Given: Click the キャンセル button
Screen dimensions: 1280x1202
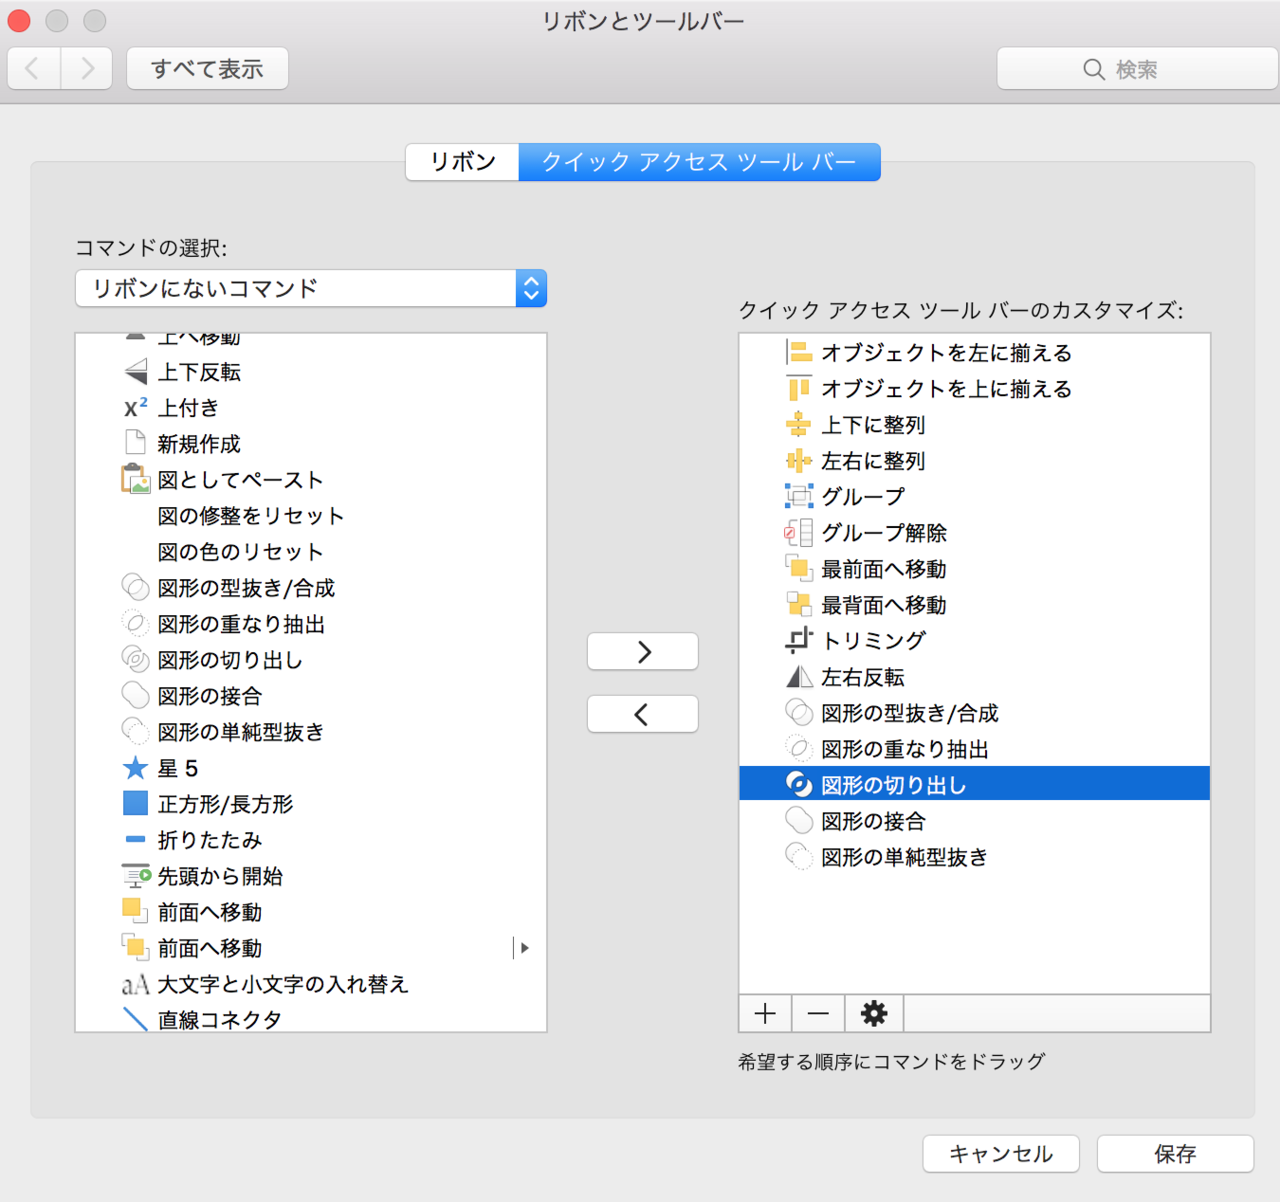Looking at the screenshot, I should click(x=1000, y=1154).
